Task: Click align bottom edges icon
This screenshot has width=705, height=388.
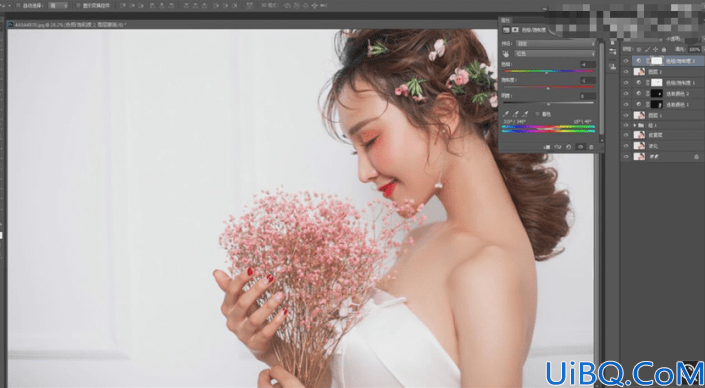Action: pyautogui.click(x=141, y=5)
